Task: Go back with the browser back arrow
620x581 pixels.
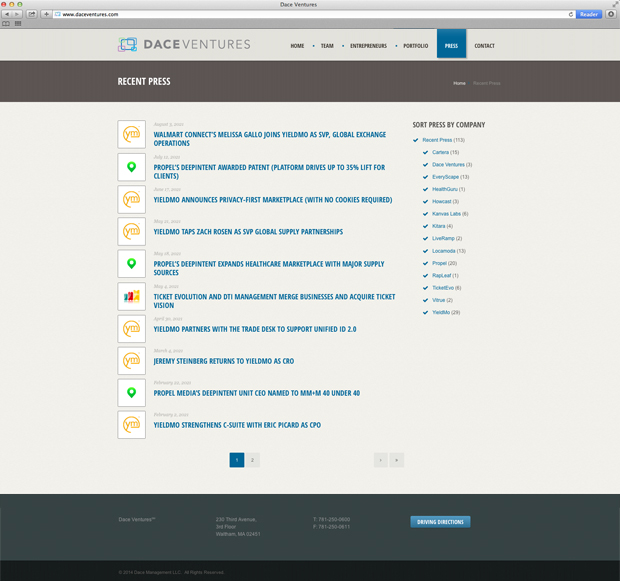Action: point(8,14)
